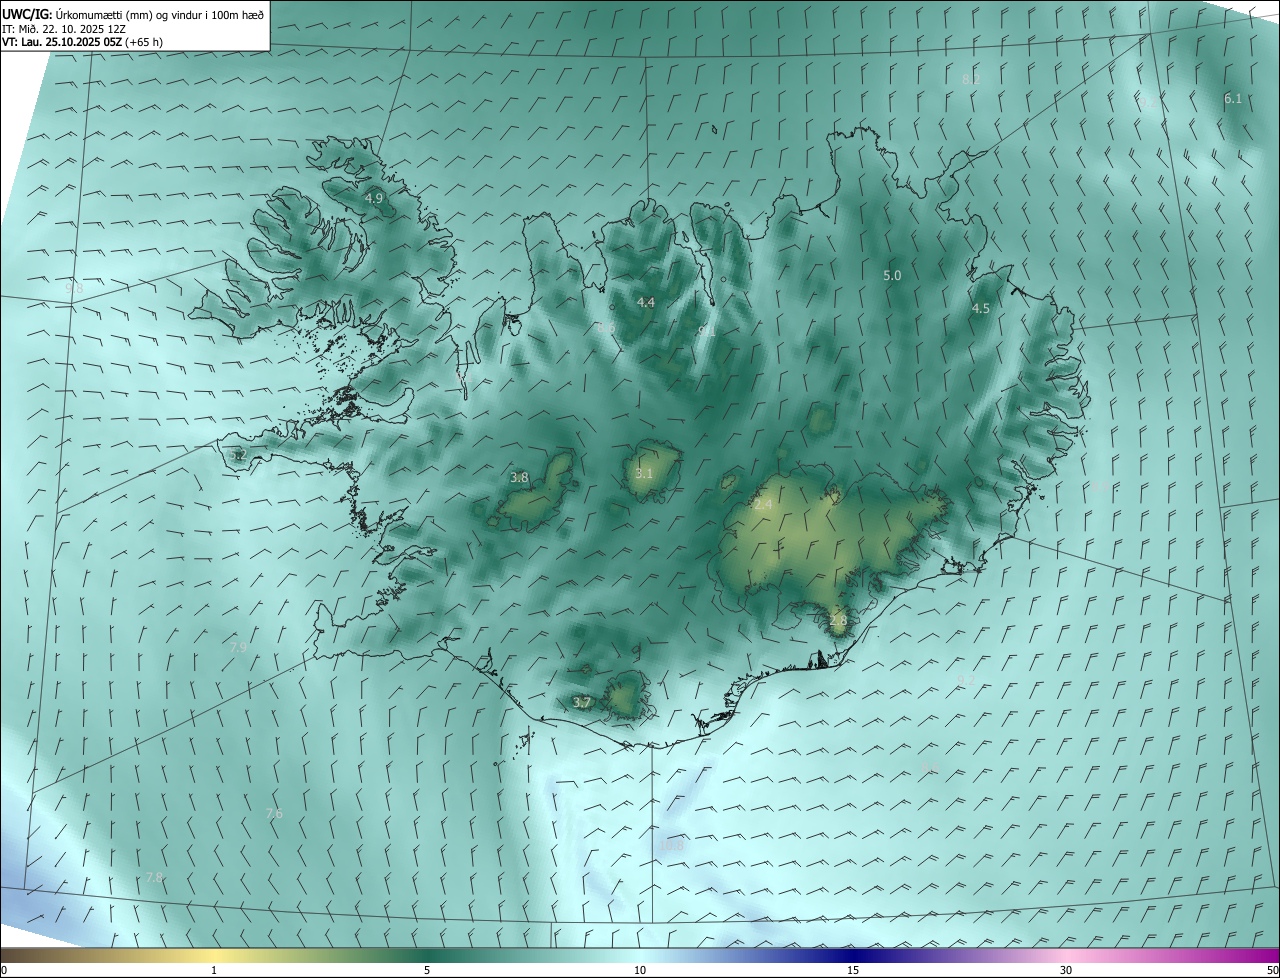The height and width of the screenshot is (978, 1280).
Task: Click the initialization time 'IT: Mið. 22. 10. 2025 12Z'
Action: point(66,28)
